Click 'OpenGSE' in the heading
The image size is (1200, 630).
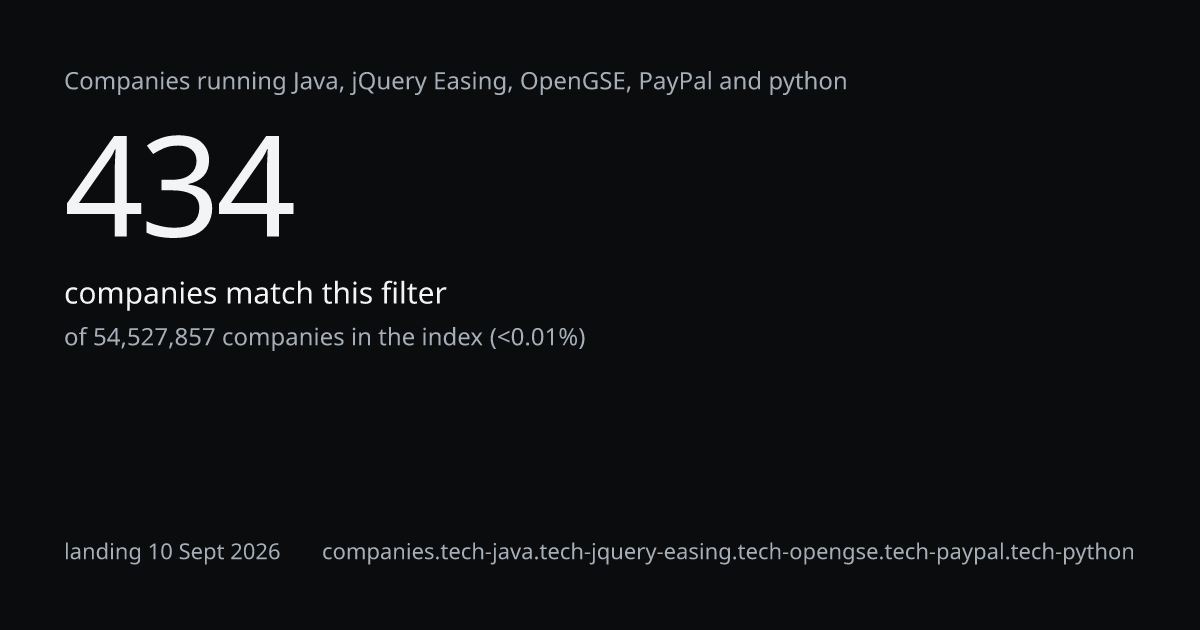click(x=575, y=81)
